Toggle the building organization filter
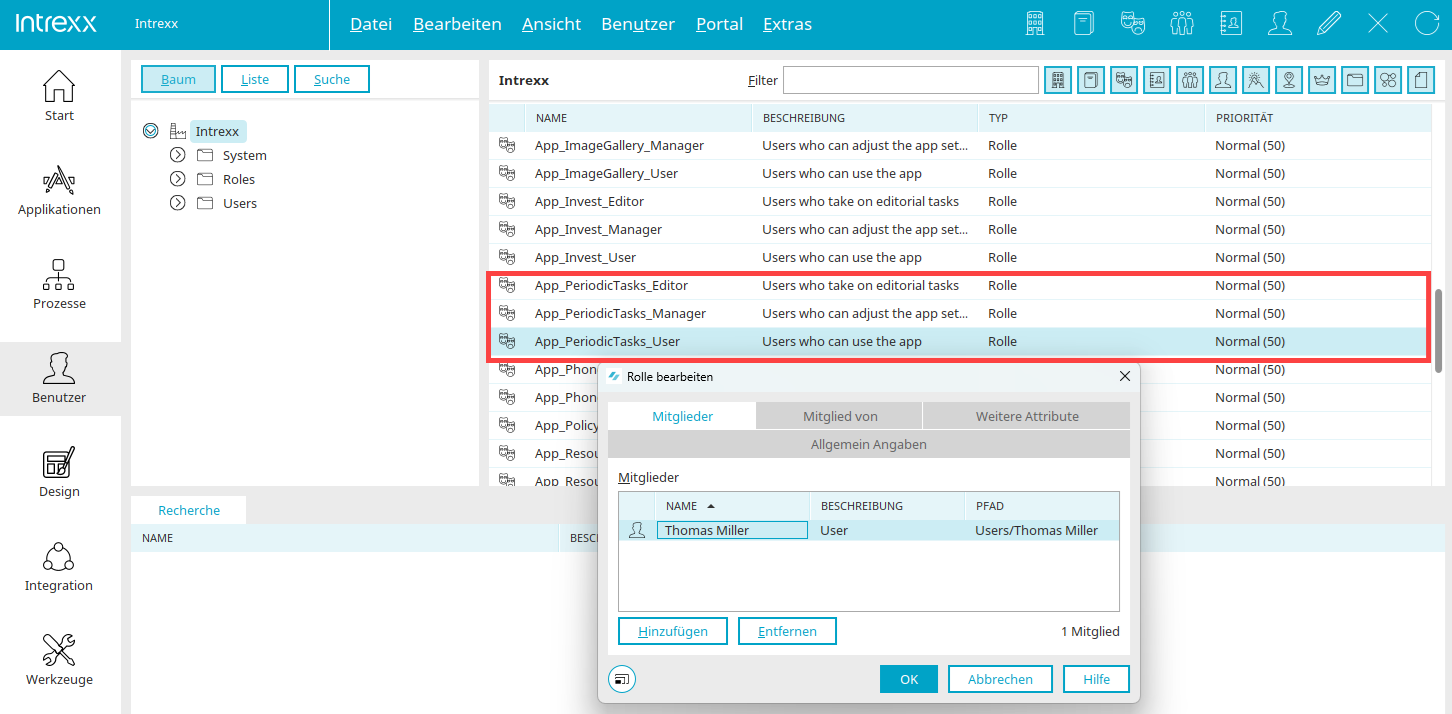Screen dimensions: 1452x714 tap(1057, 80)
